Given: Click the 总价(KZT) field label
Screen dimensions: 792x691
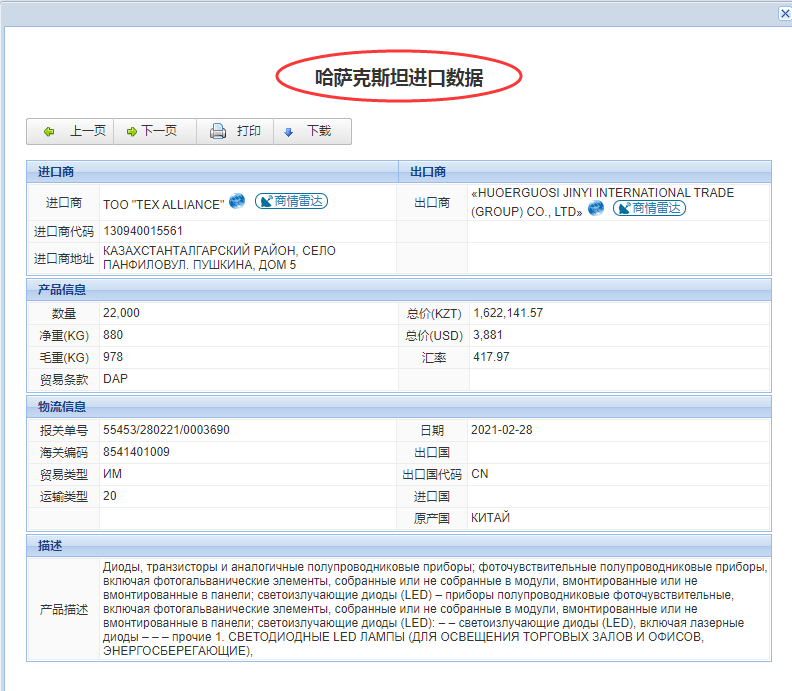Looking at the screenshot, I should tap(434, 314).
